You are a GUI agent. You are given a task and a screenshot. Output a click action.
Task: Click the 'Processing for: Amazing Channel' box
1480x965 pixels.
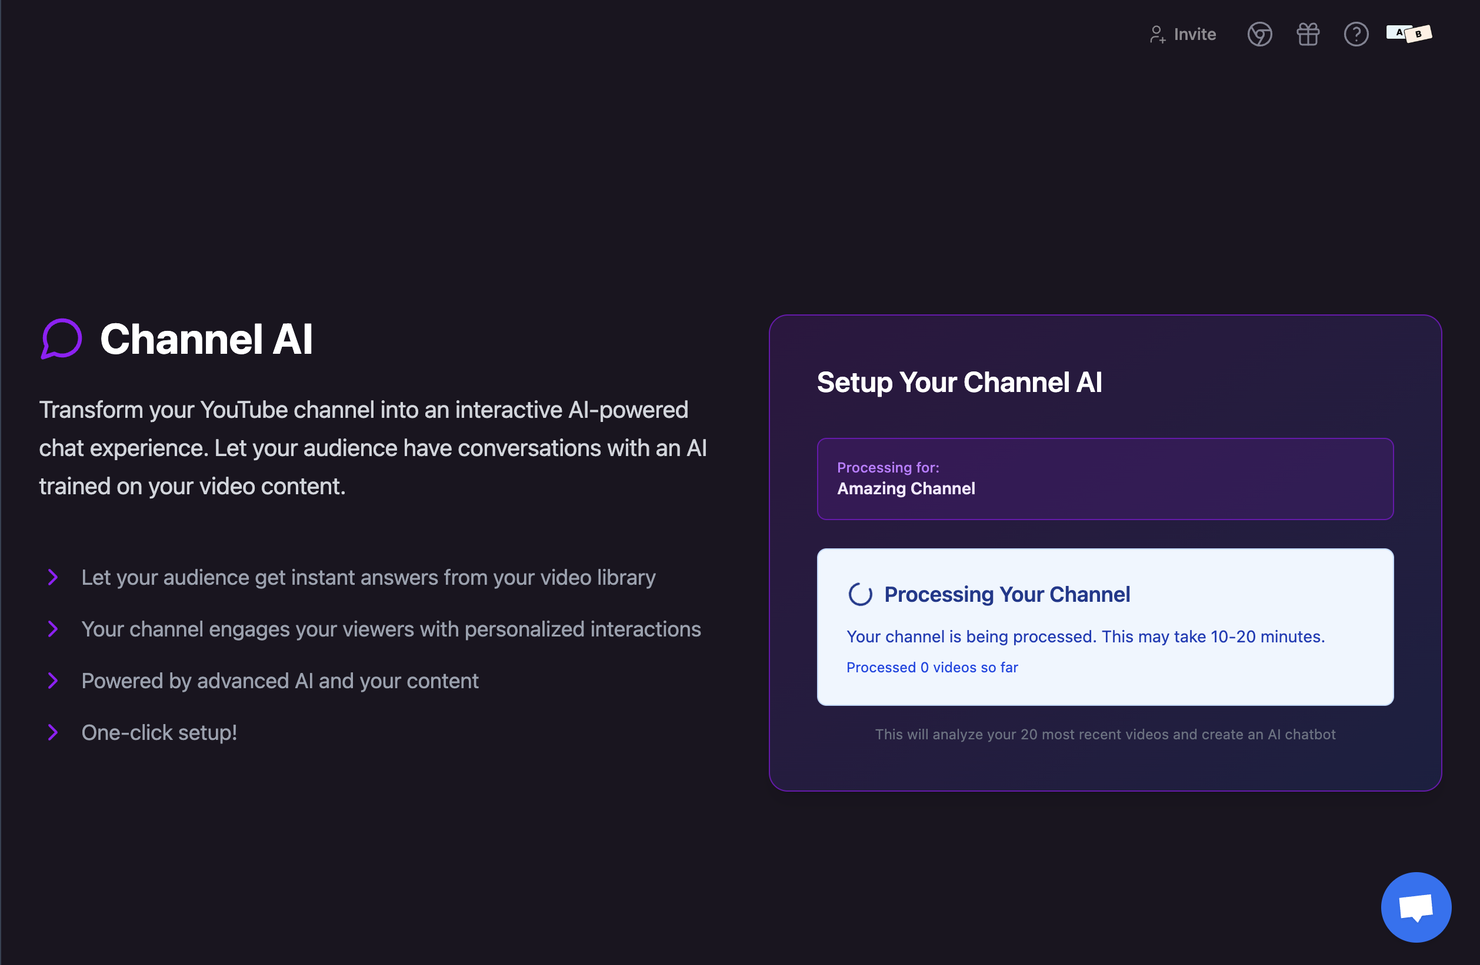point(1104,478)
